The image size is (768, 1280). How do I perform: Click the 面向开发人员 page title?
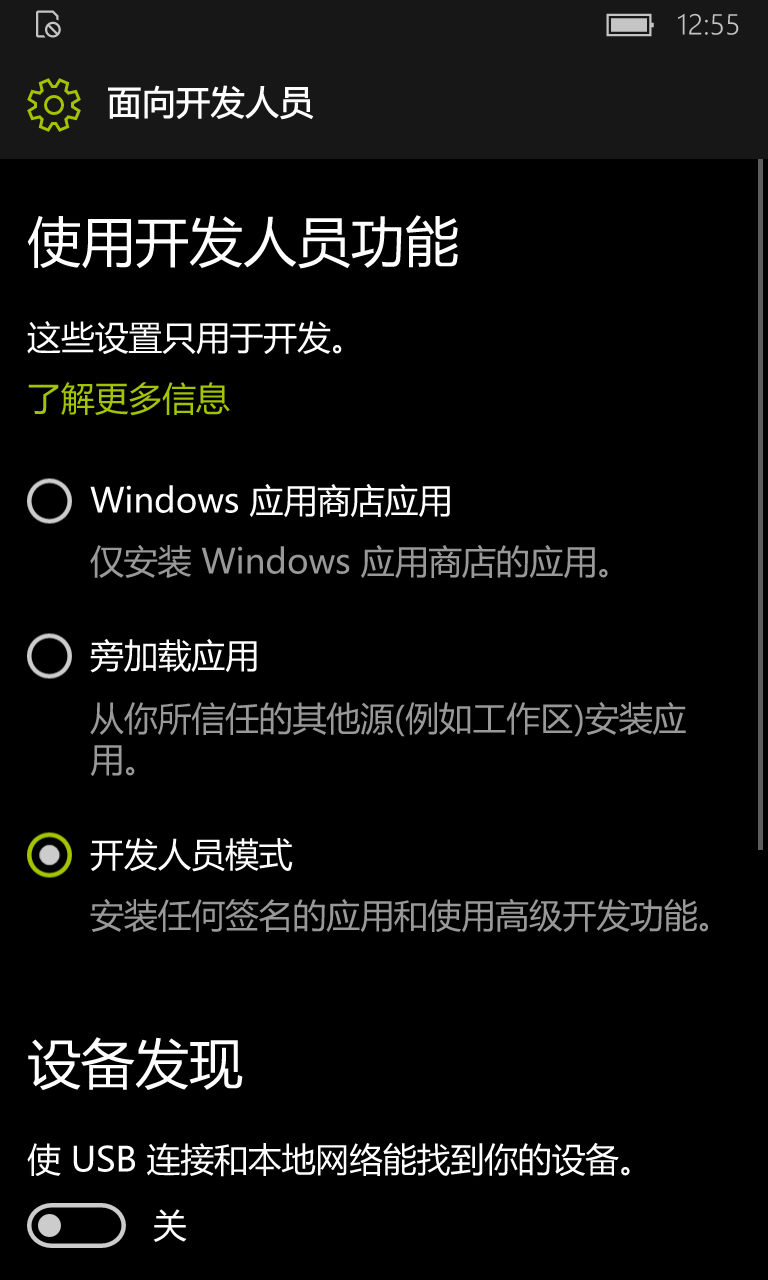pyautogui.click(x=211, y=104)
